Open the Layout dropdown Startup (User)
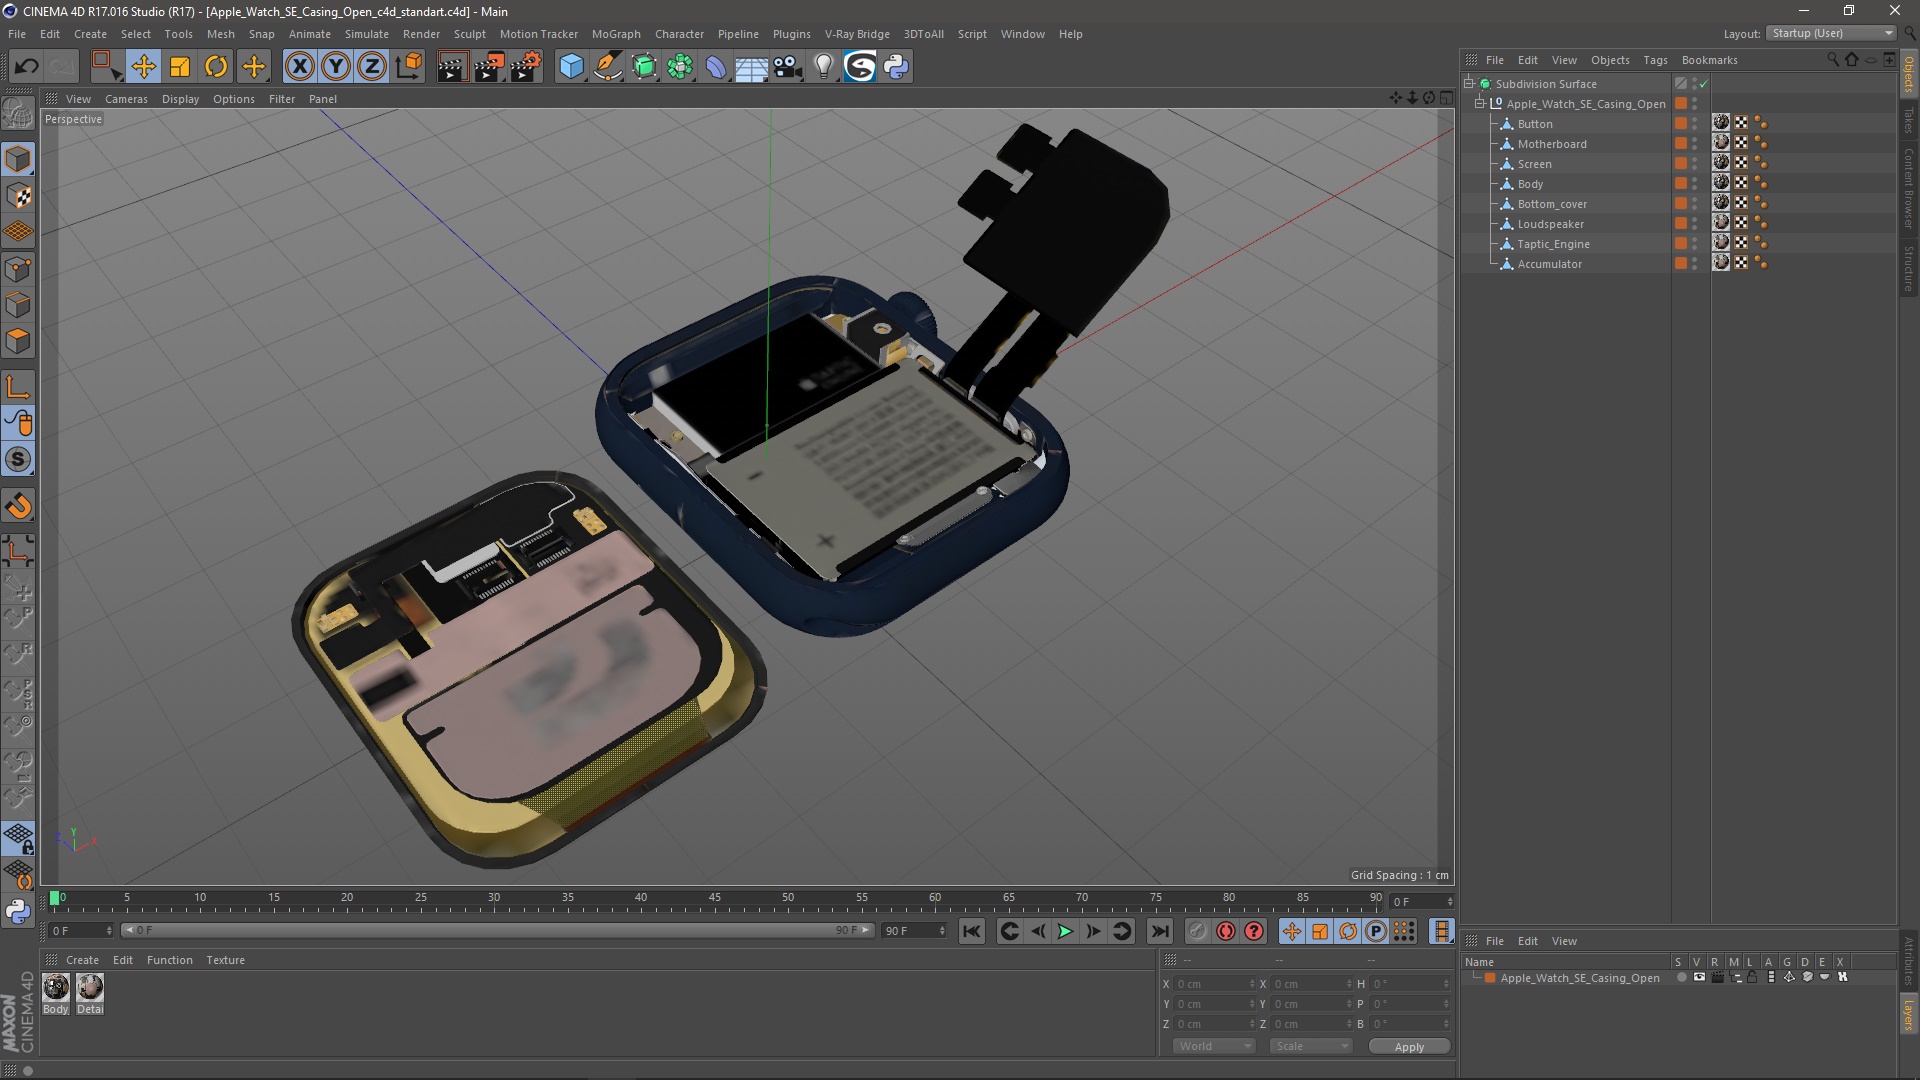The image size is (1920, 1080). click(1831, 33)
